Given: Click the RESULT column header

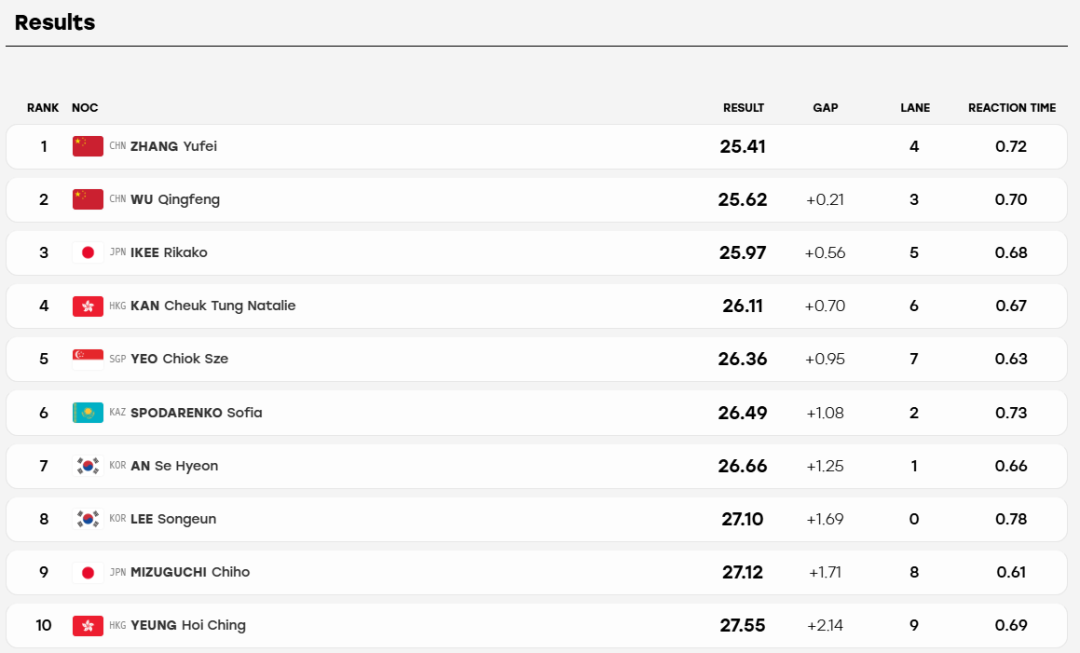Looking at the screenshot, I should (743, 107).
